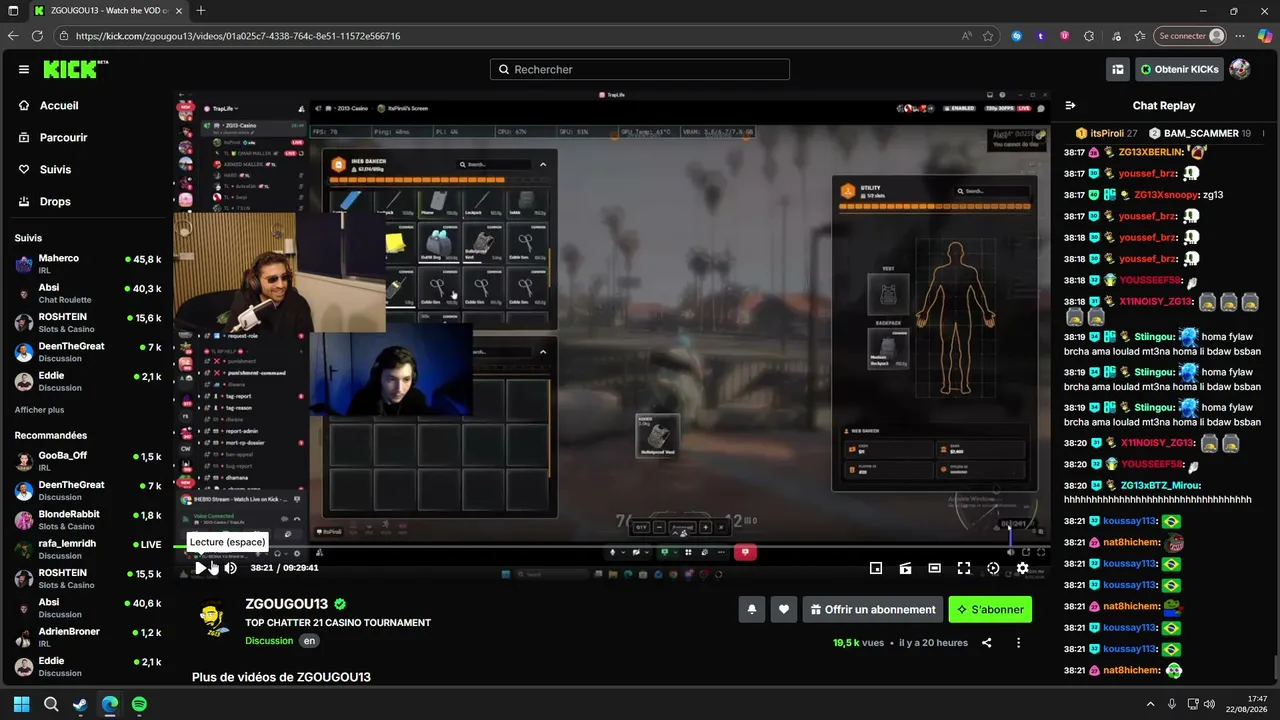Mute the video player volume
This screenshot has height=720, width=1280.
pos(230,568)
